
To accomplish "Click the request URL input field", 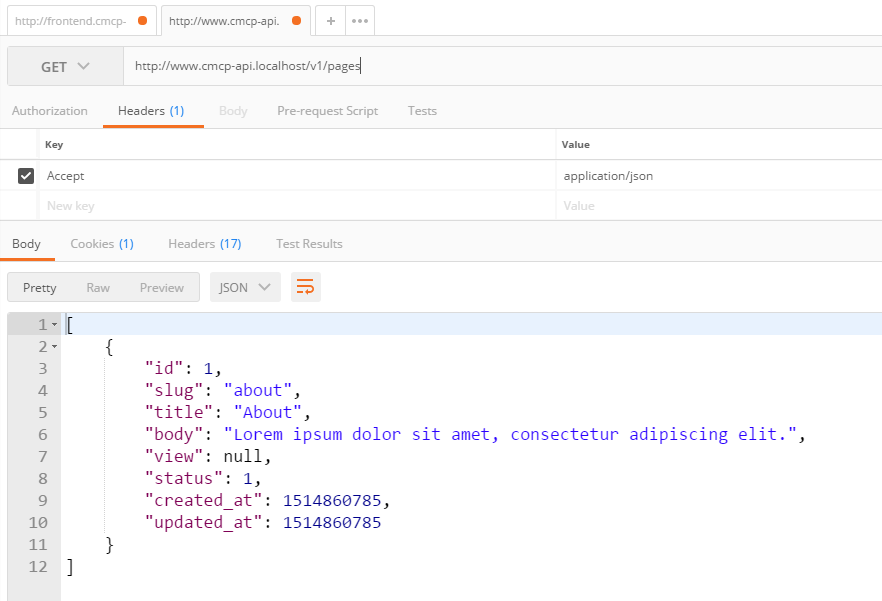I will click(500, 67).
